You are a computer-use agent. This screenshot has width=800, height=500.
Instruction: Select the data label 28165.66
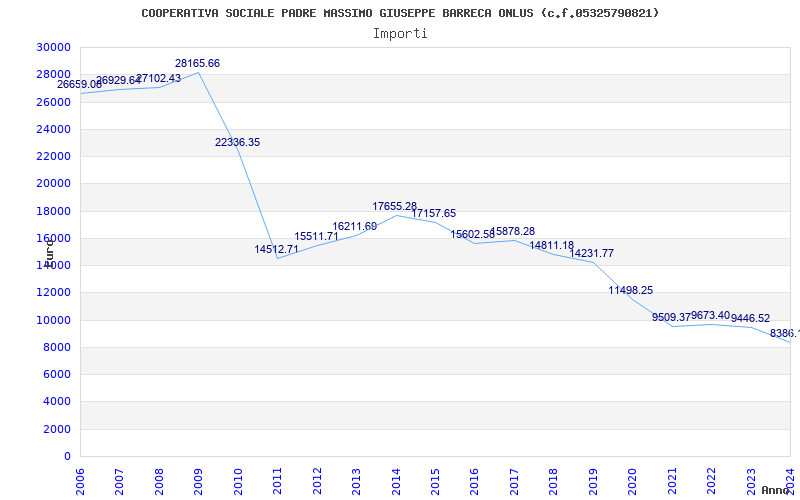tap(197, 64)
